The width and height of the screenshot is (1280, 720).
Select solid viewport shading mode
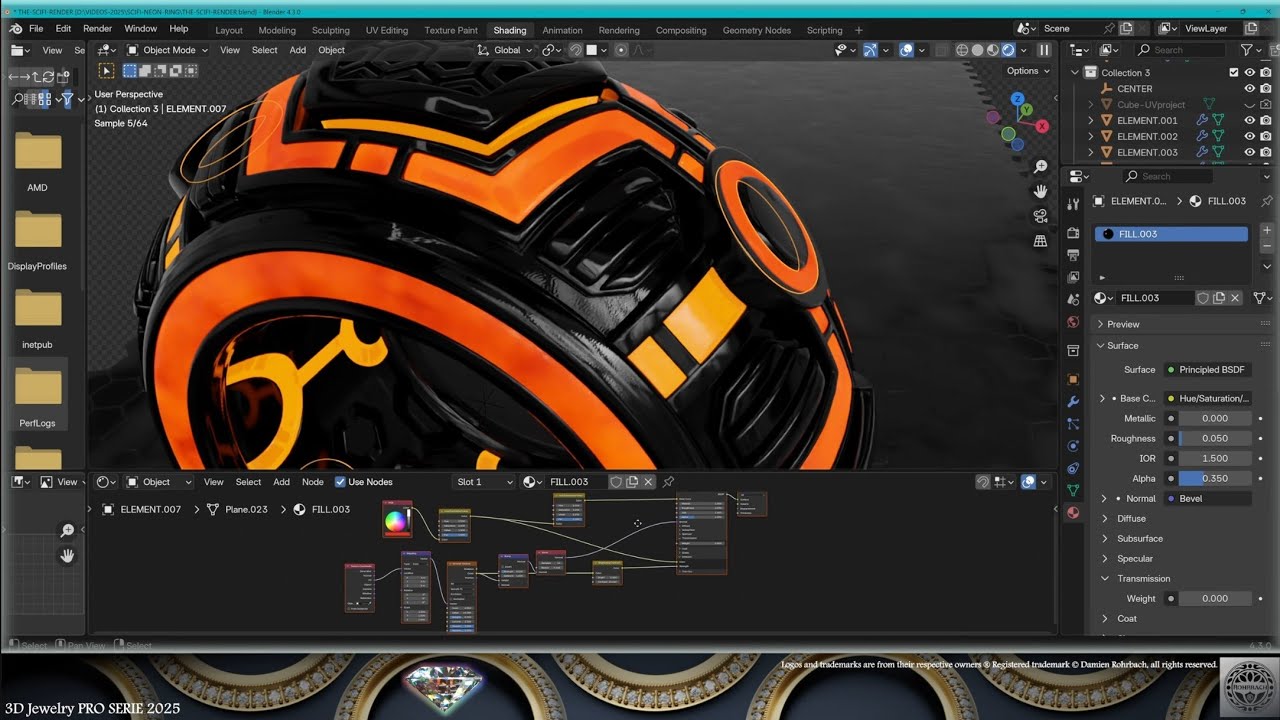click(977, 50)
